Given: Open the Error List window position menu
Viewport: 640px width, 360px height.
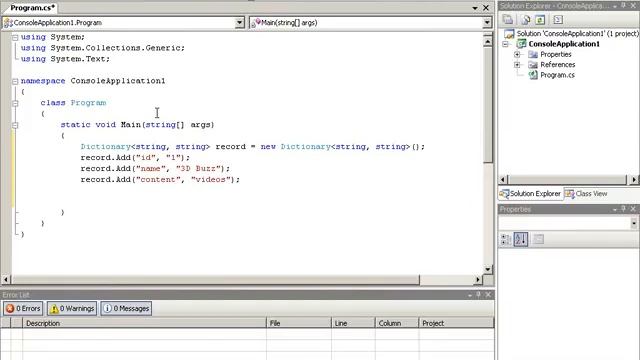Looking at the screenshot, I should pos(470,295).
